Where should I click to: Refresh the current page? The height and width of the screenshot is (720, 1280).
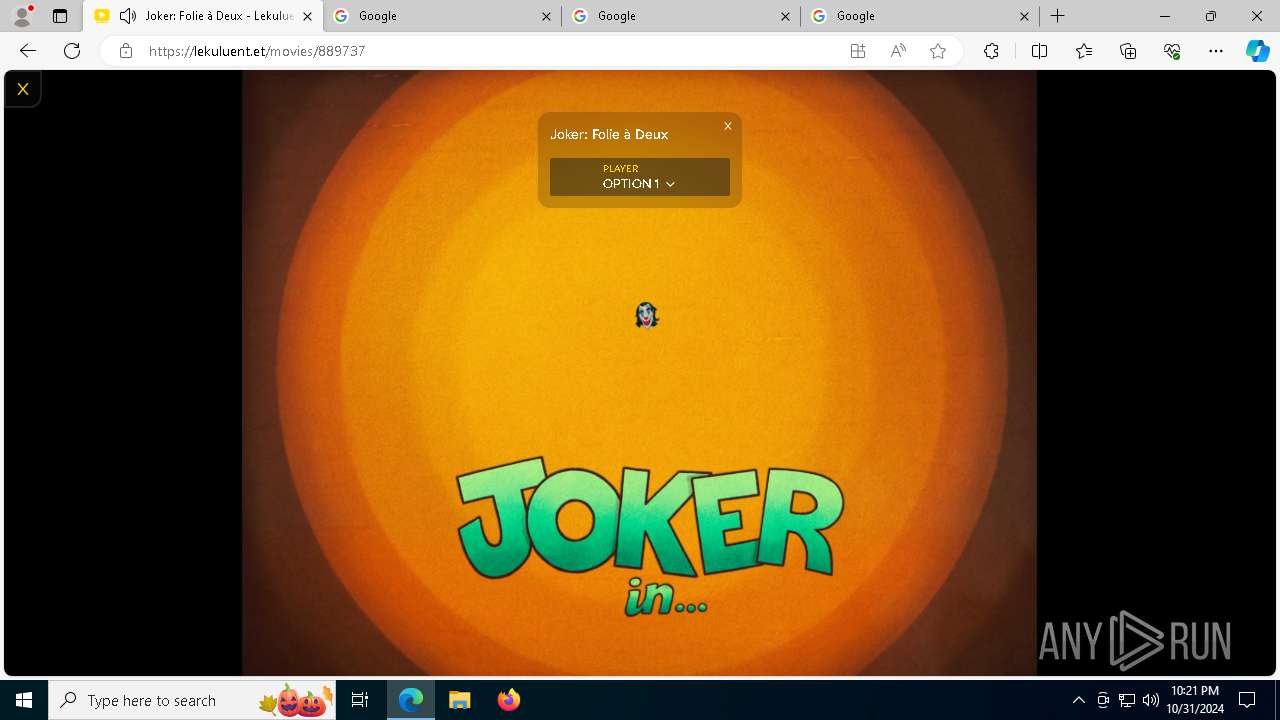click(72, 51)
